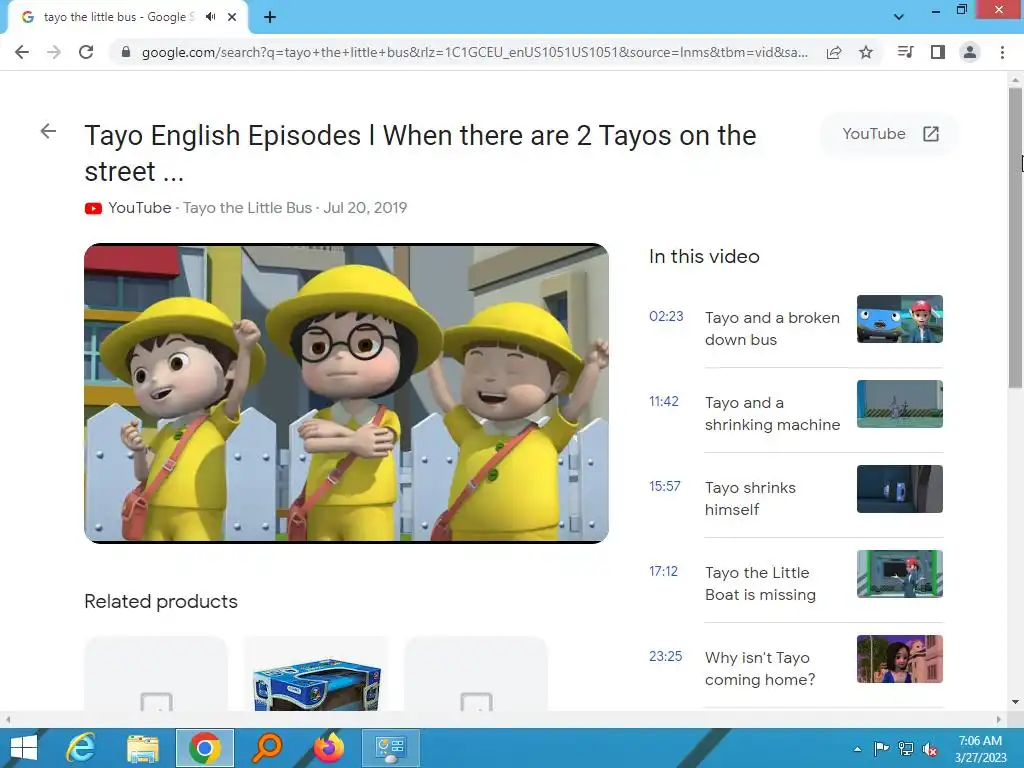Open 'Why isn't Tayo coming home?' chapter
Viewport: 1024px width, 768px height.
pyautogui.click(x=760, y=668)
